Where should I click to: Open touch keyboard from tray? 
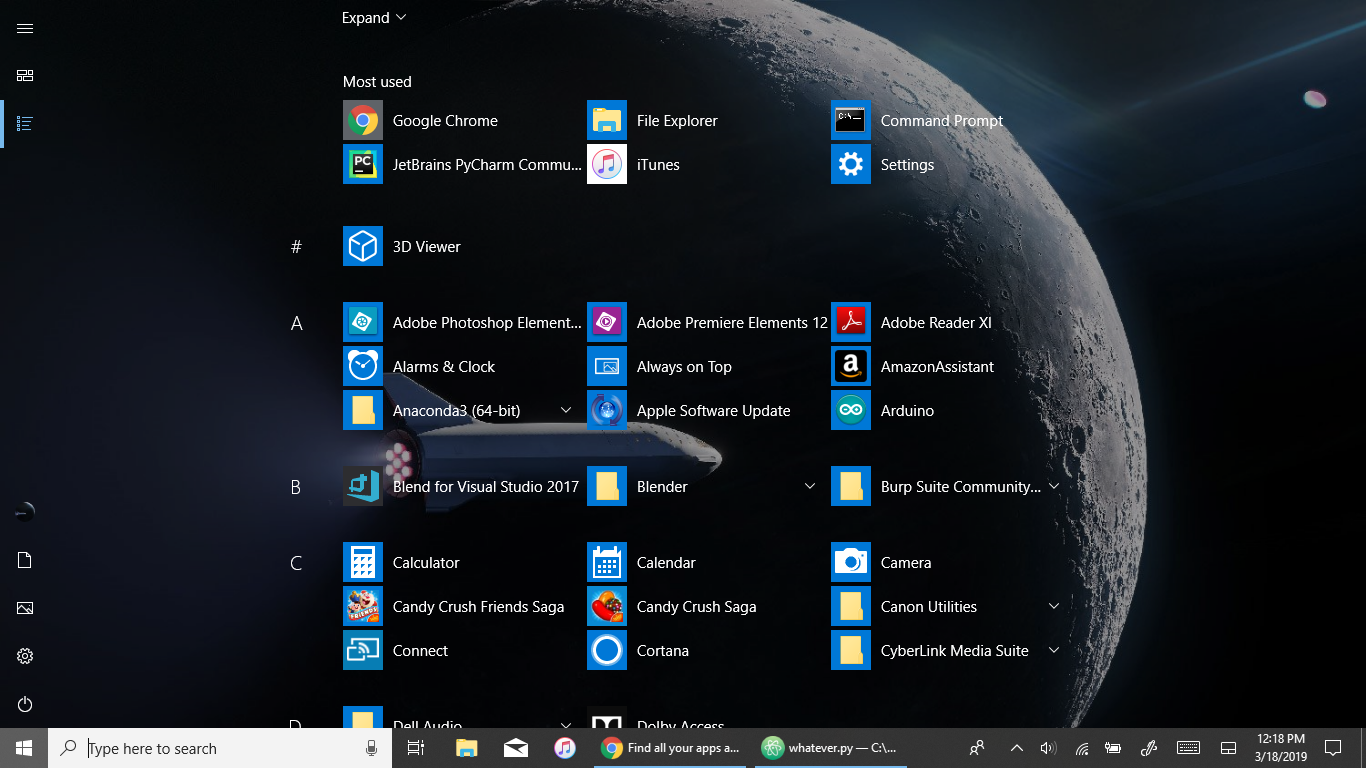click(1188, 748)
